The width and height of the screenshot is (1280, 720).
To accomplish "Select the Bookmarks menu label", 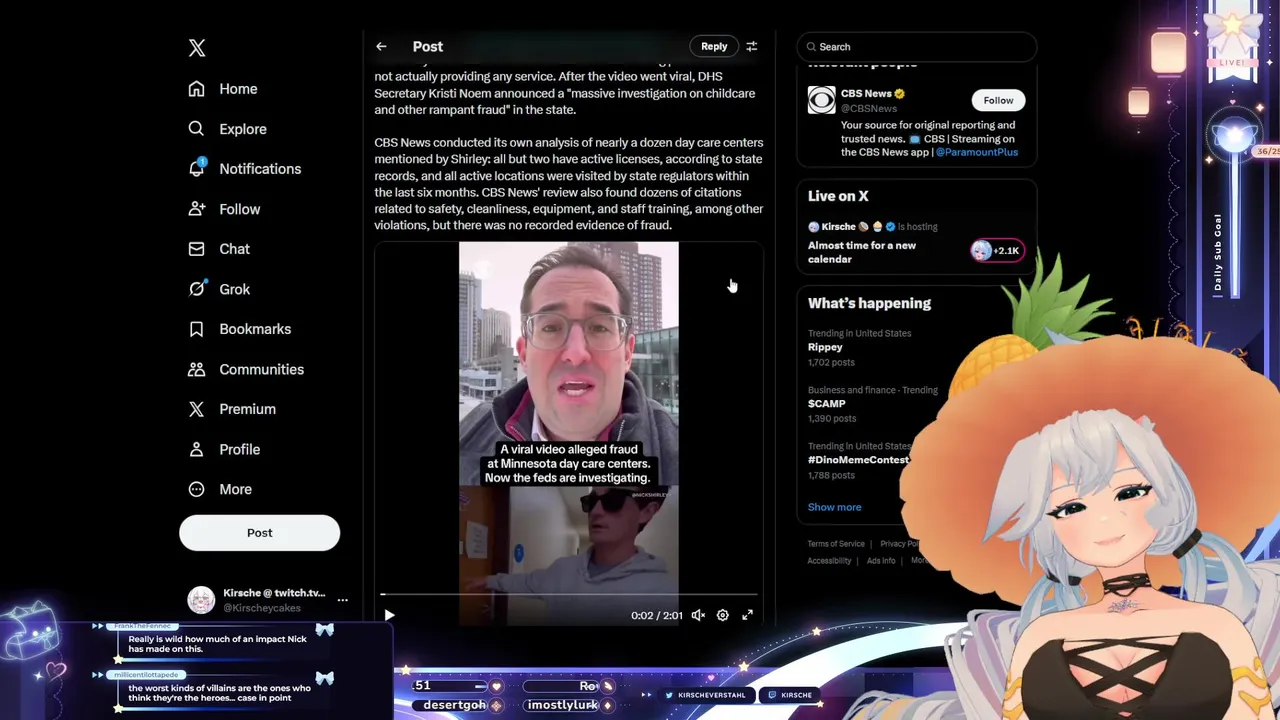I will 255,329.
